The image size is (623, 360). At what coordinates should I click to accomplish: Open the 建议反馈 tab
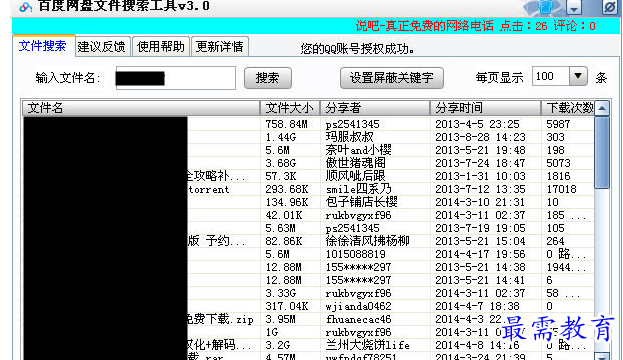click(102, 46)
